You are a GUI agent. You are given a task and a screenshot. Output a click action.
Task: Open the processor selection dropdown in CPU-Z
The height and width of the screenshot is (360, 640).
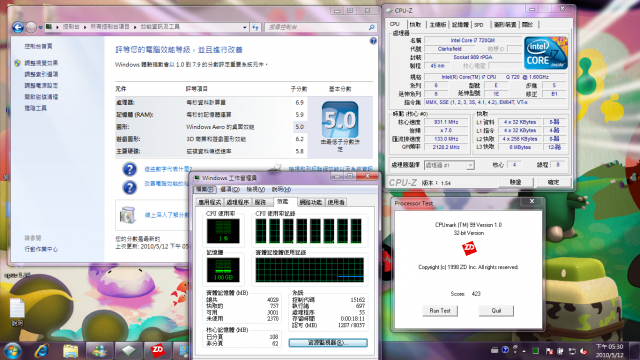point(470,165)
